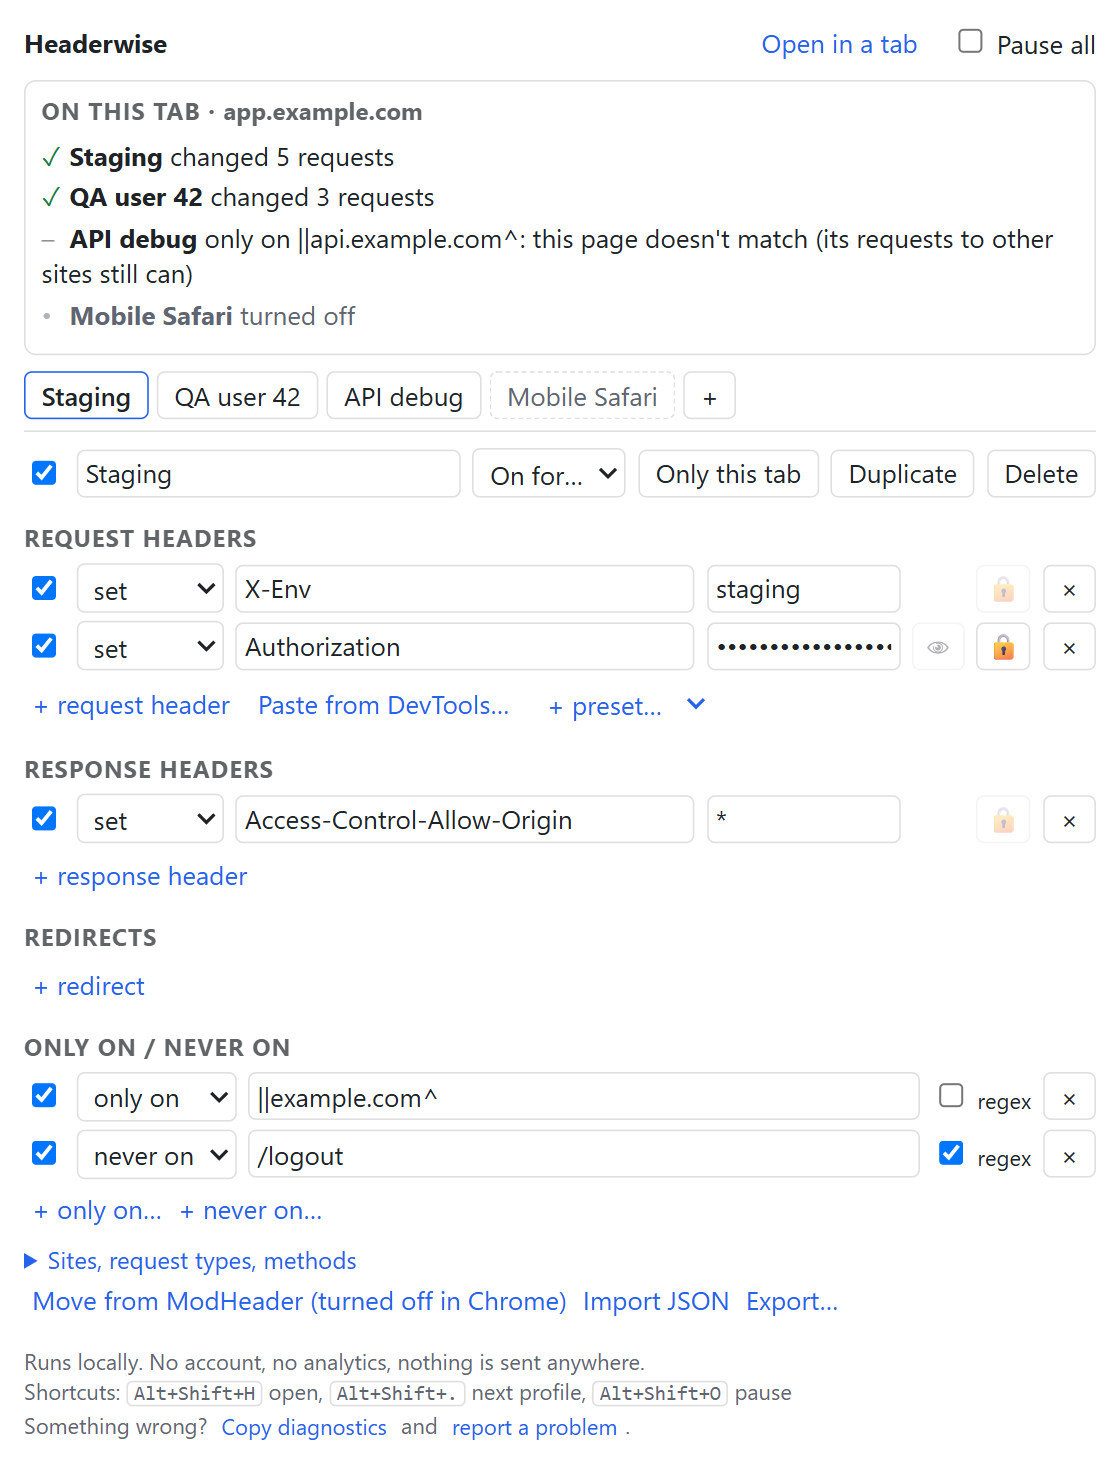Check the Pause all checkbox

coord(970,41)
